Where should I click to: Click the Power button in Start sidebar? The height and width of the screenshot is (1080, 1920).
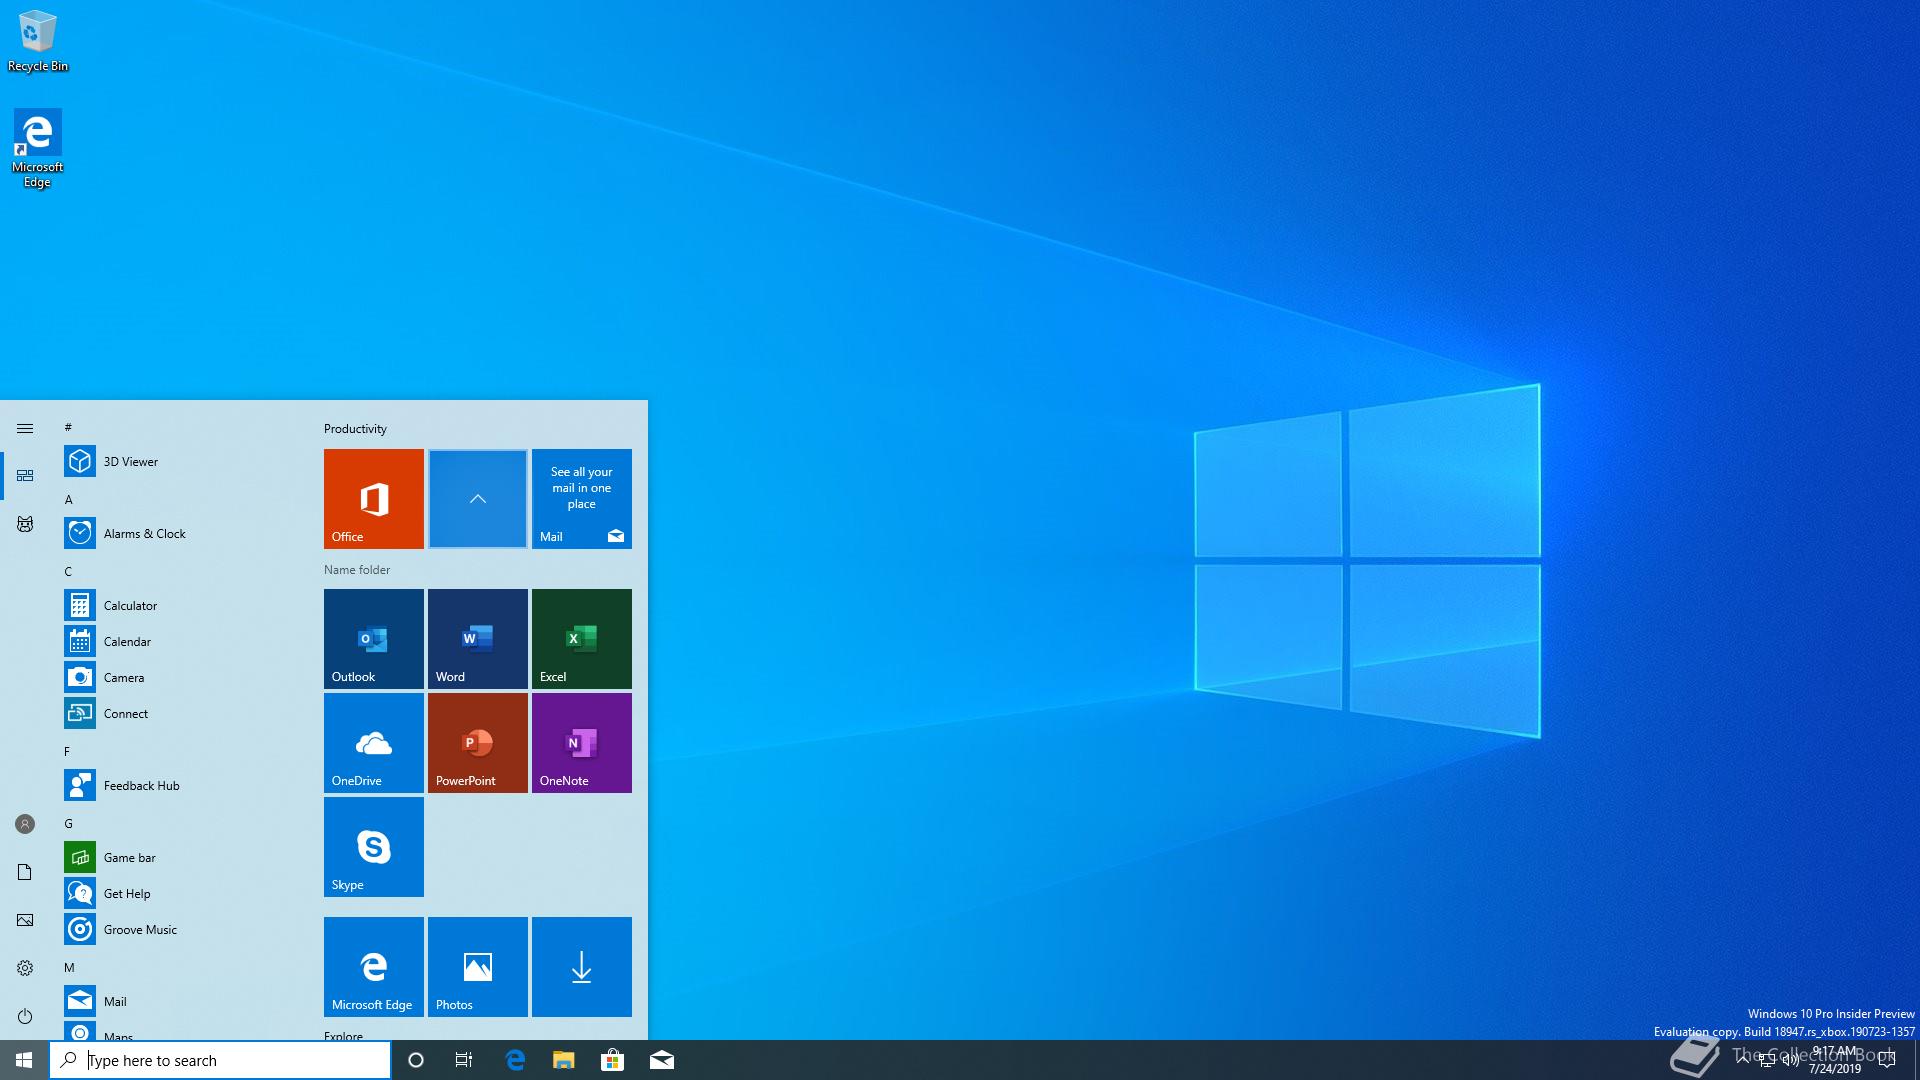pos(25,1016)
